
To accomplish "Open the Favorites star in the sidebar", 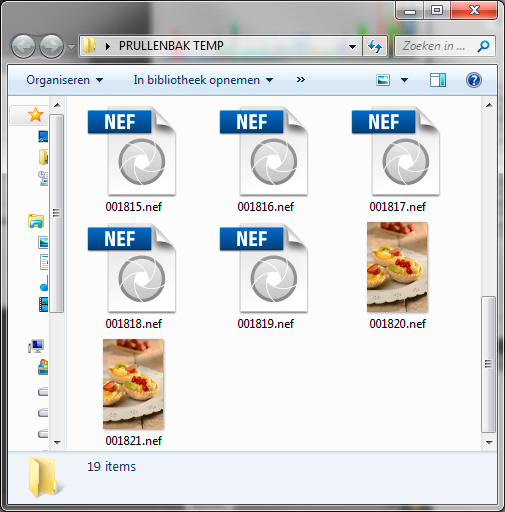I will (35, 115).
